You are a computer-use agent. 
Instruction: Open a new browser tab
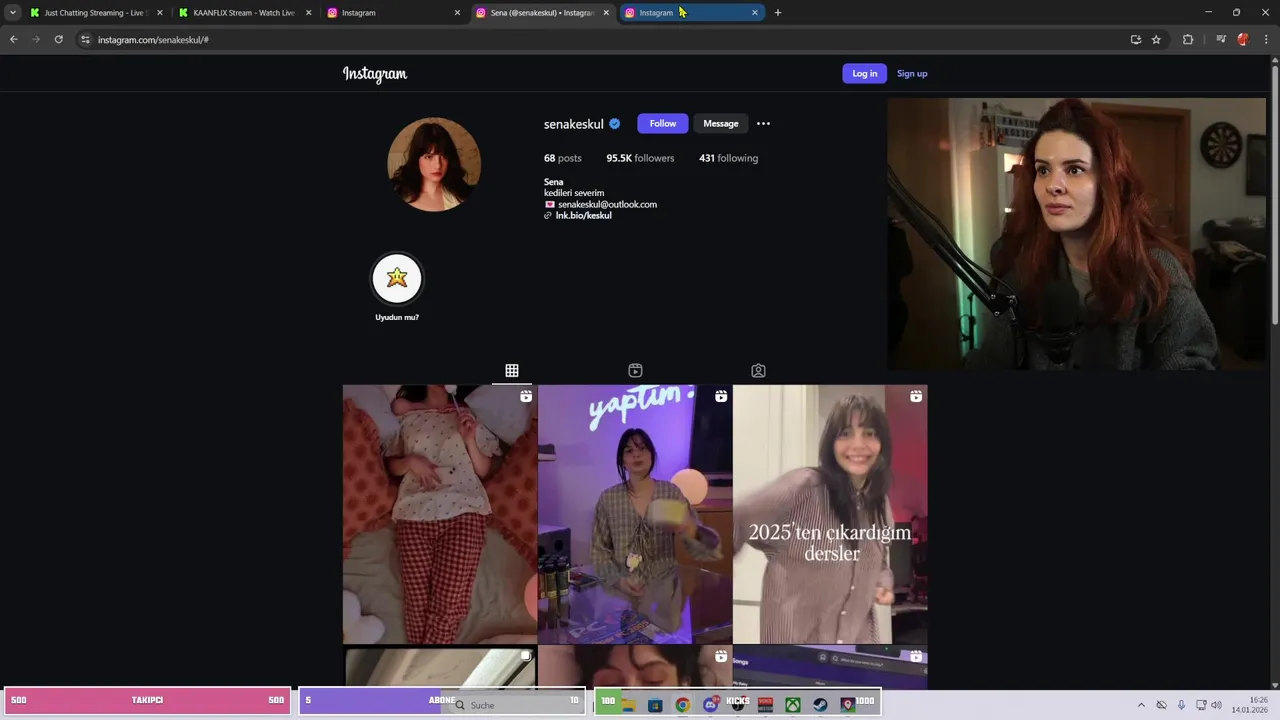[x=778, y=13]
